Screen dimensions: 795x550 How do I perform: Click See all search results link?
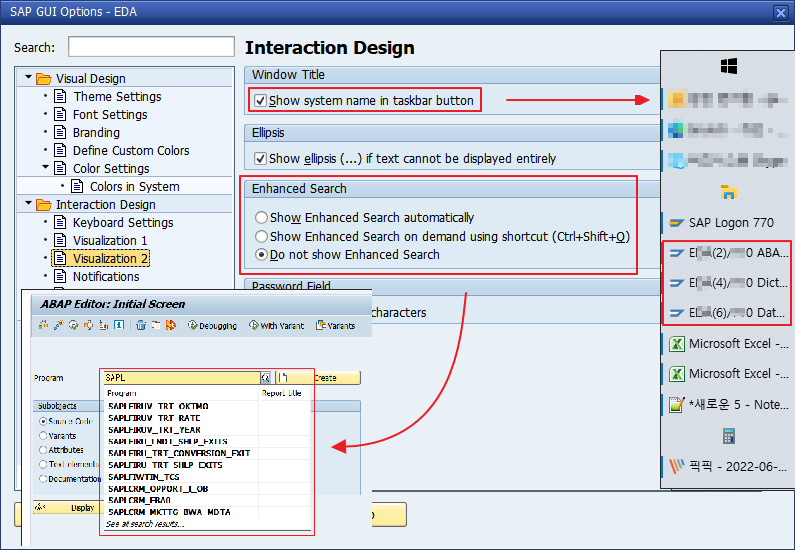(x=145, y=524)
